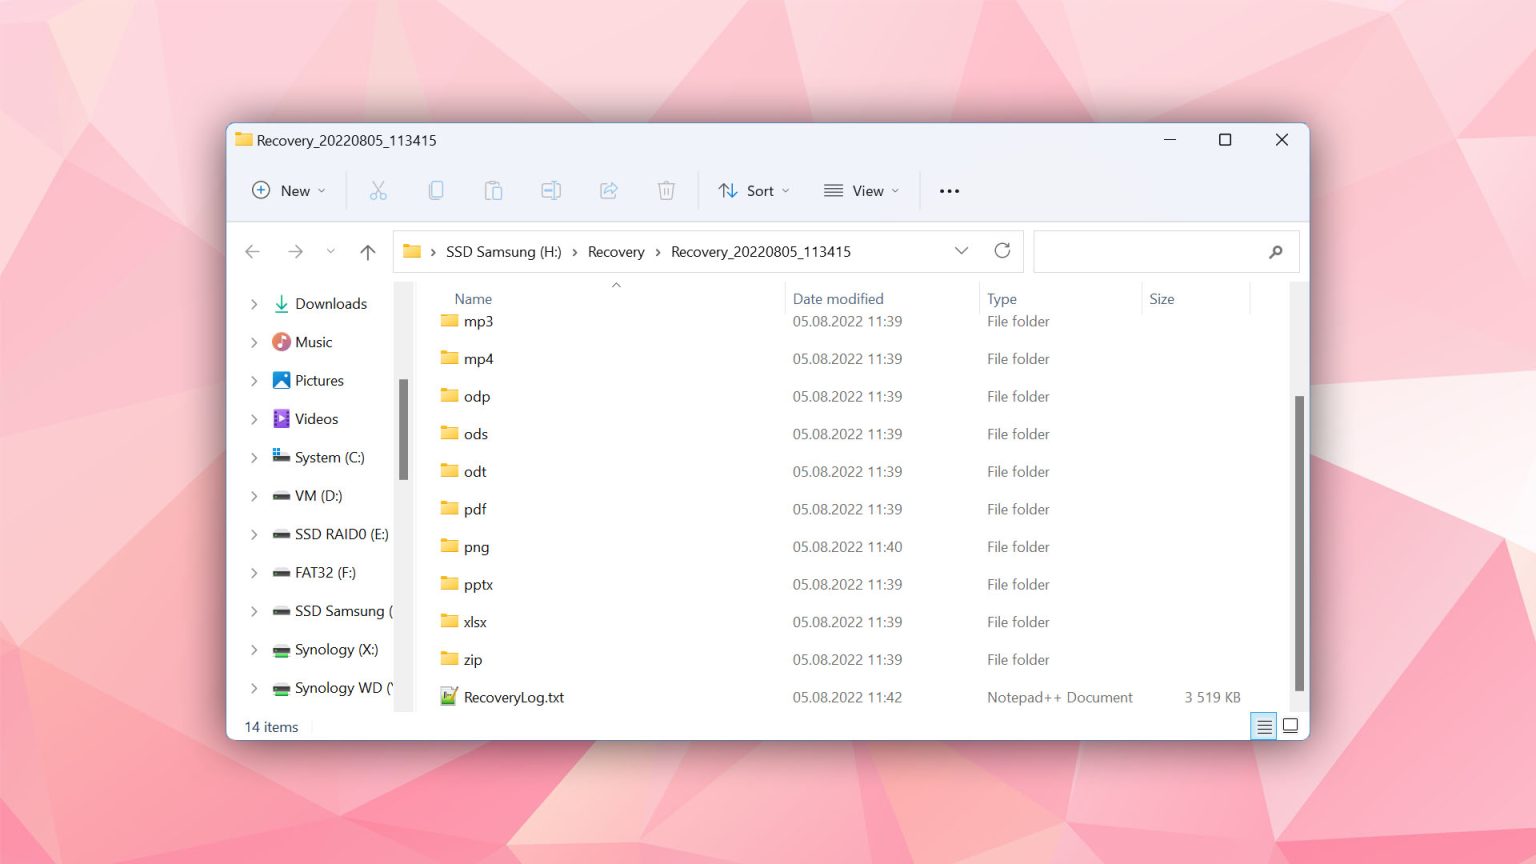
Task: Refresh the folder using the refresh icon
Action: 1002,251
